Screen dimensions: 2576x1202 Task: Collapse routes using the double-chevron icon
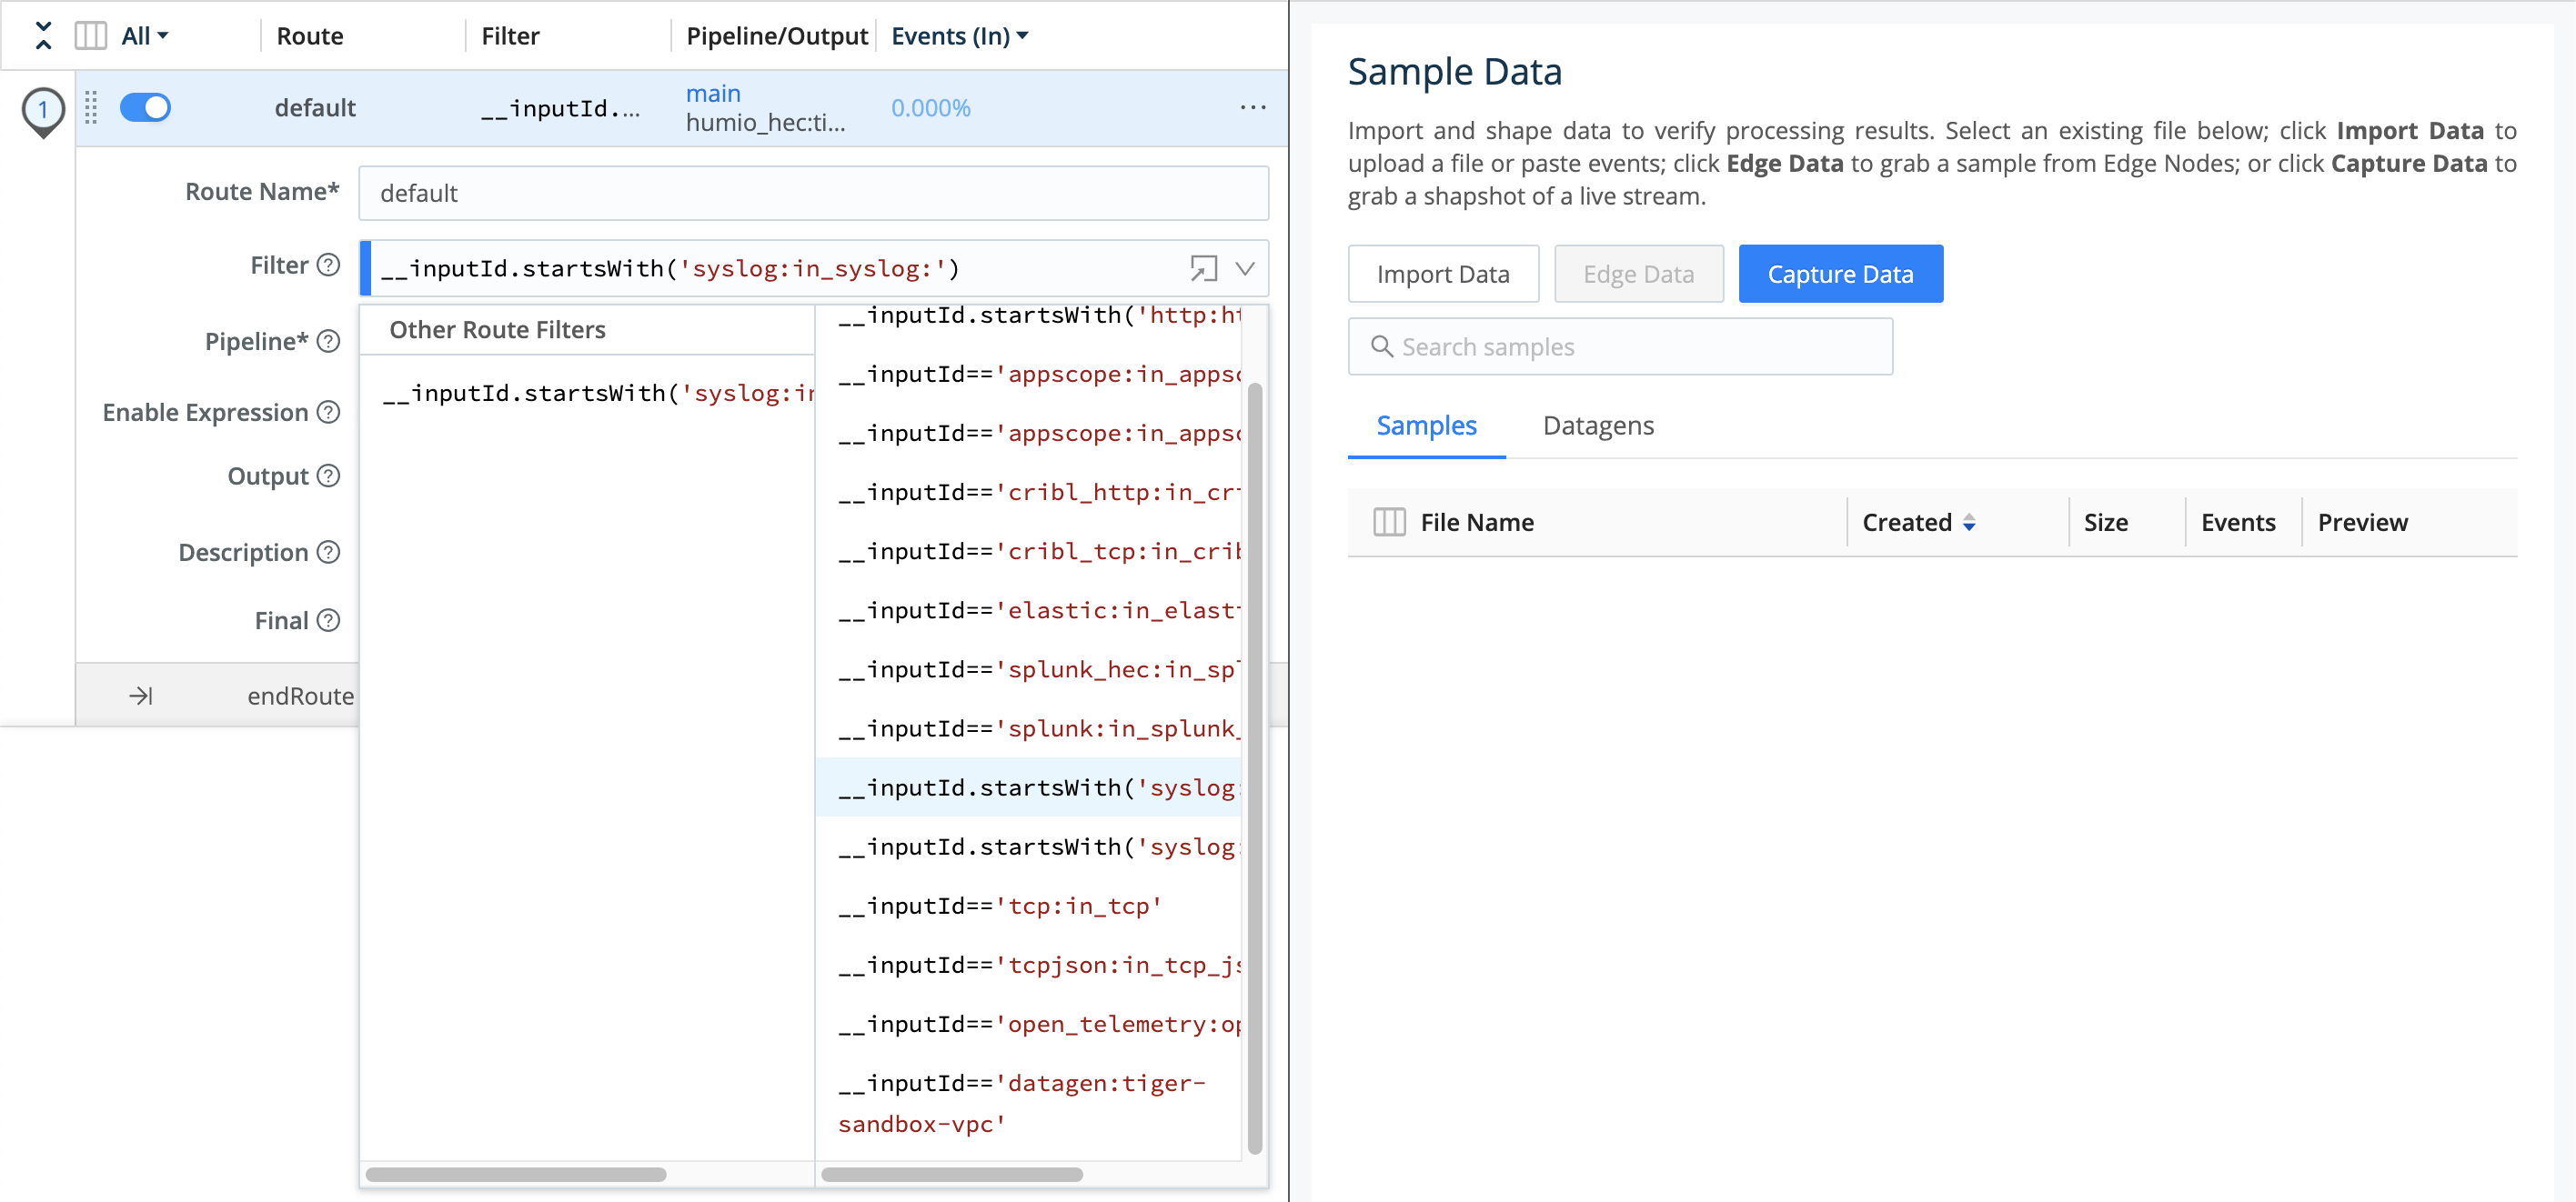pyautogui.click(x=42, y=35)
